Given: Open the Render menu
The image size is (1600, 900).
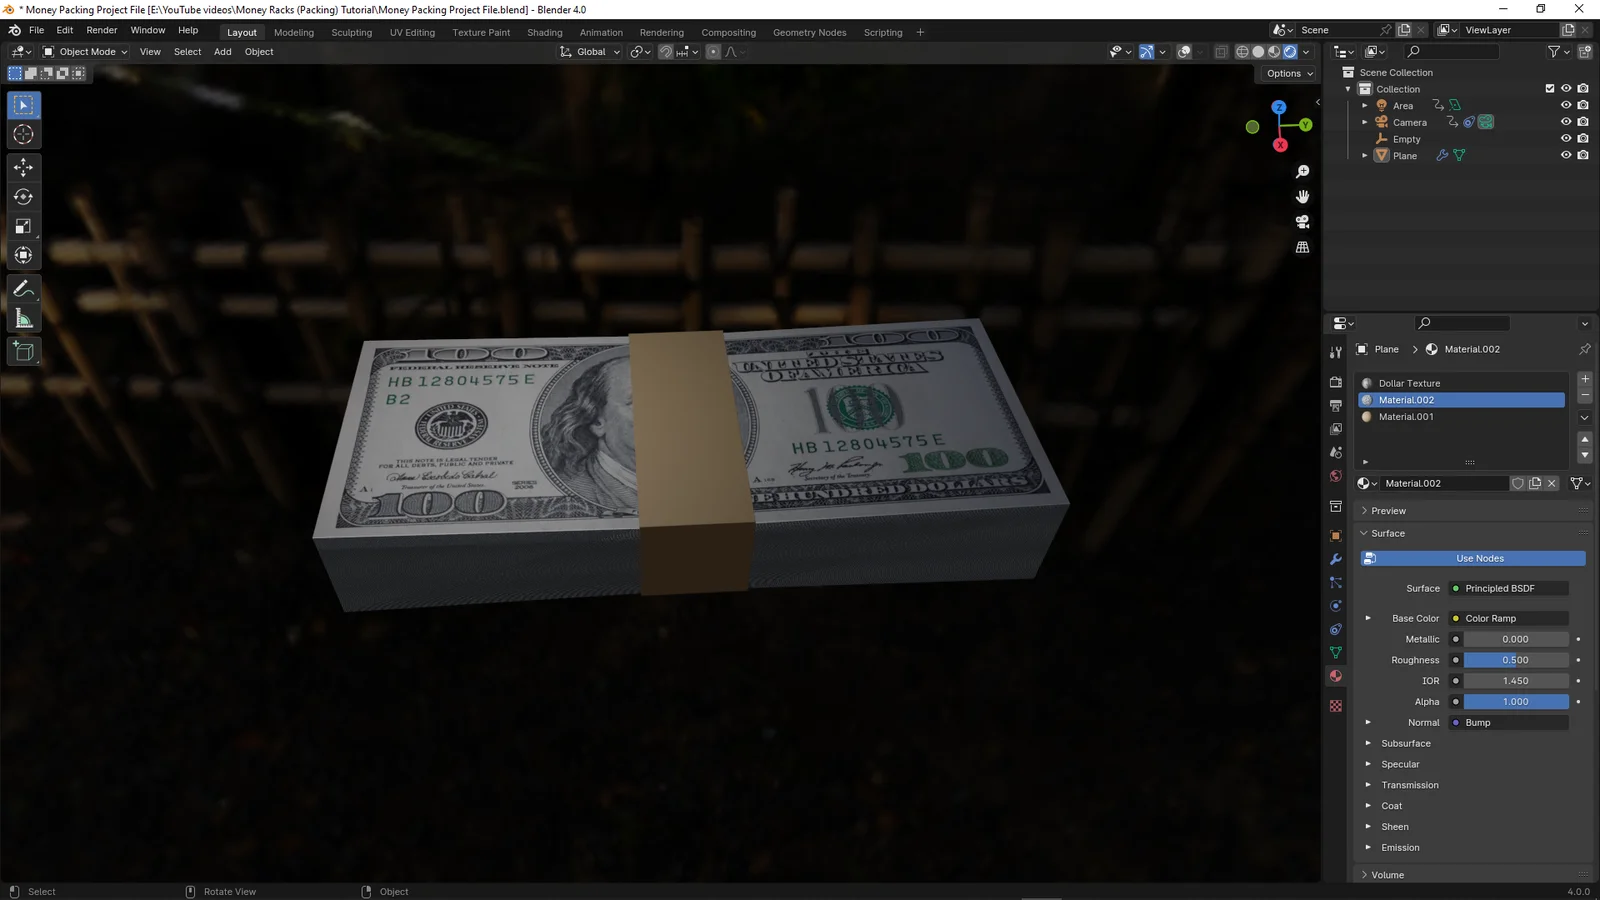Looking at the screenshot, I should click(x=101, y=29).
